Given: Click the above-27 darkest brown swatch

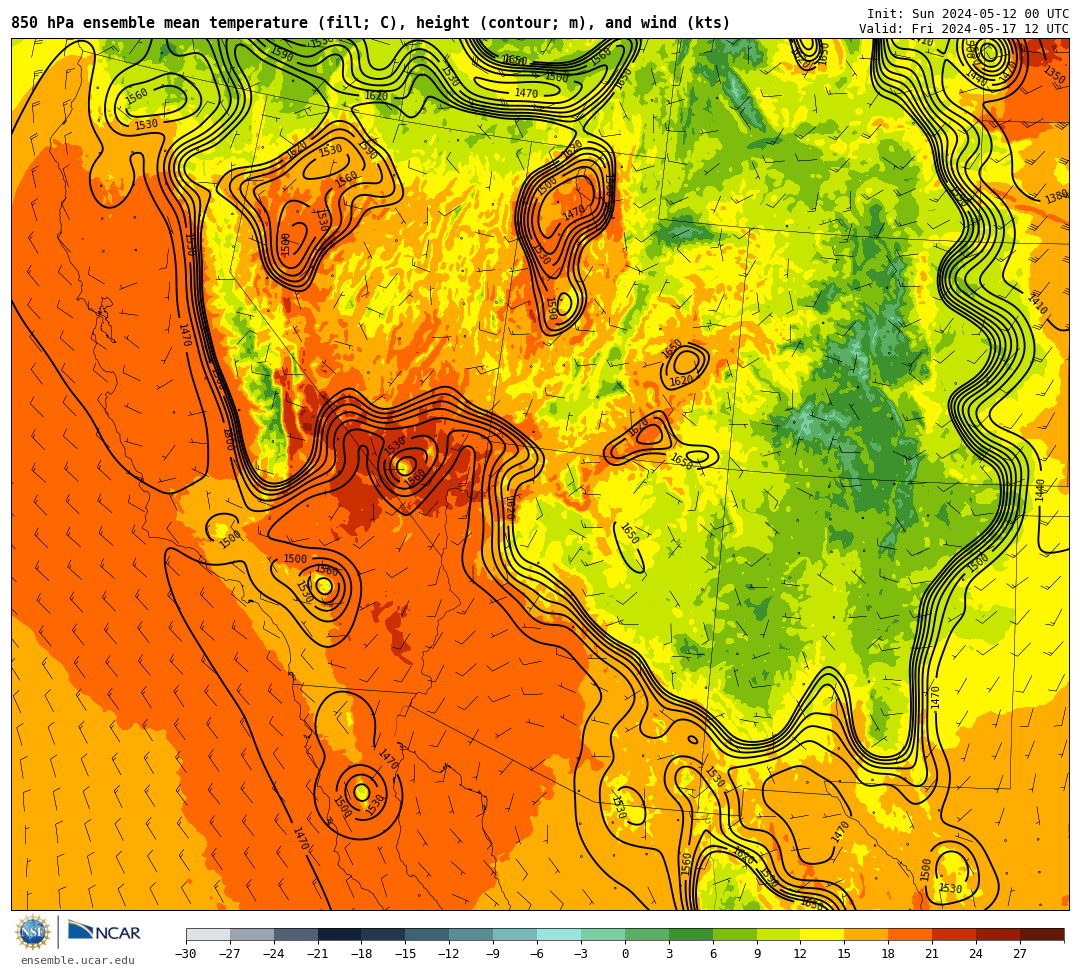Looking at the screenshot, I should [1042, 934].
